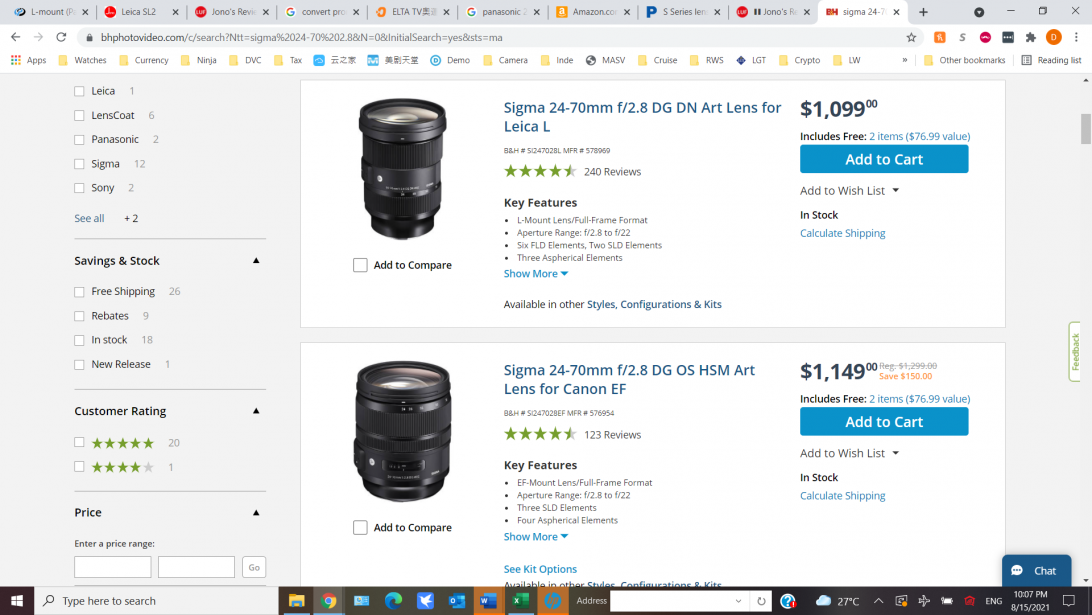Click the minimum price input field
The image size is (1092, 615).
[113, 567]
